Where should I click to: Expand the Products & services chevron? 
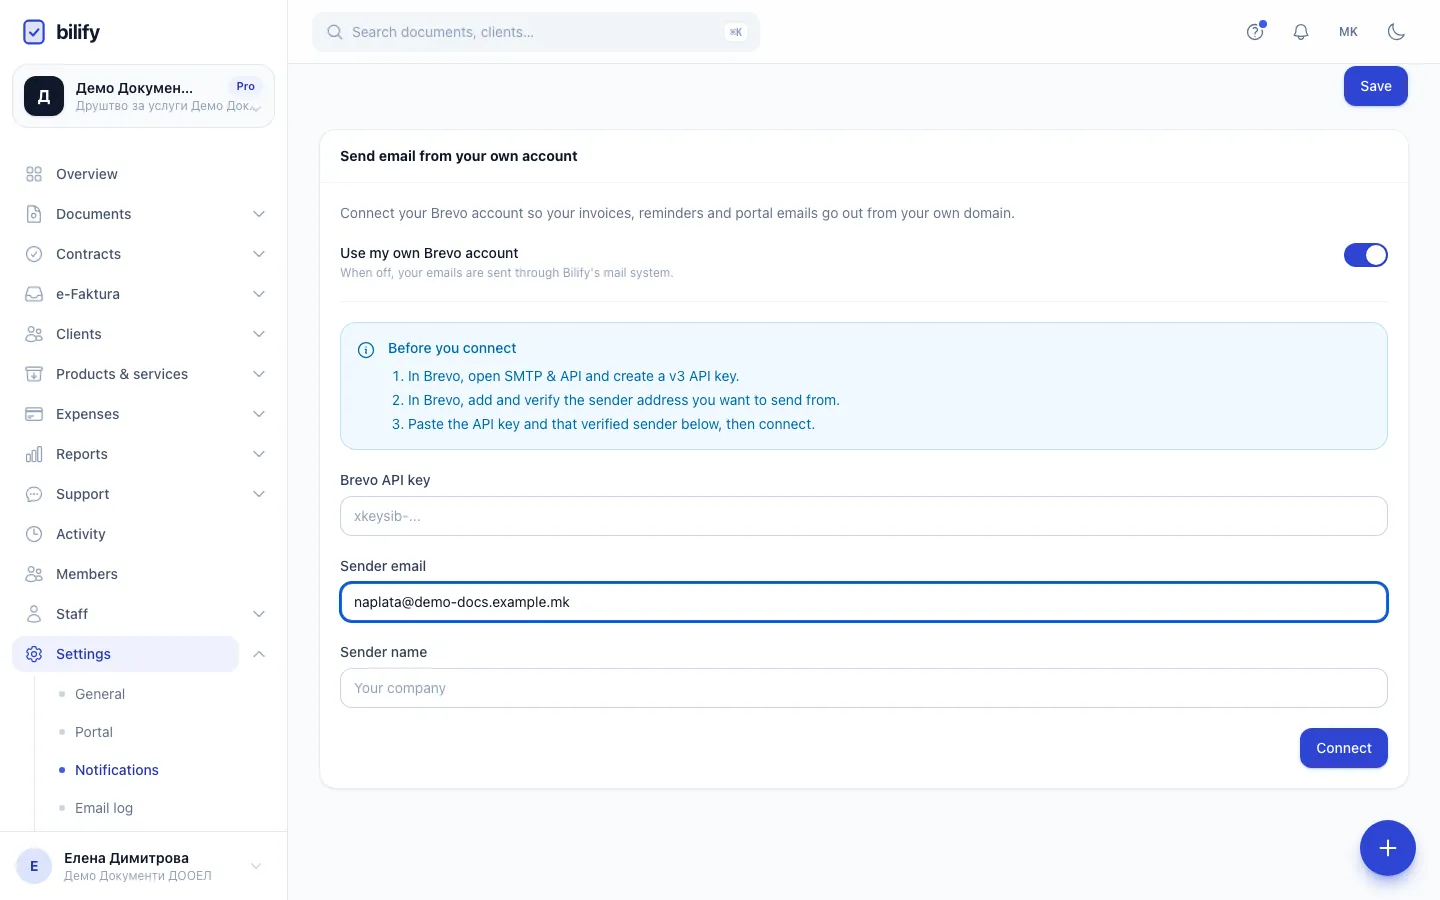259,374
